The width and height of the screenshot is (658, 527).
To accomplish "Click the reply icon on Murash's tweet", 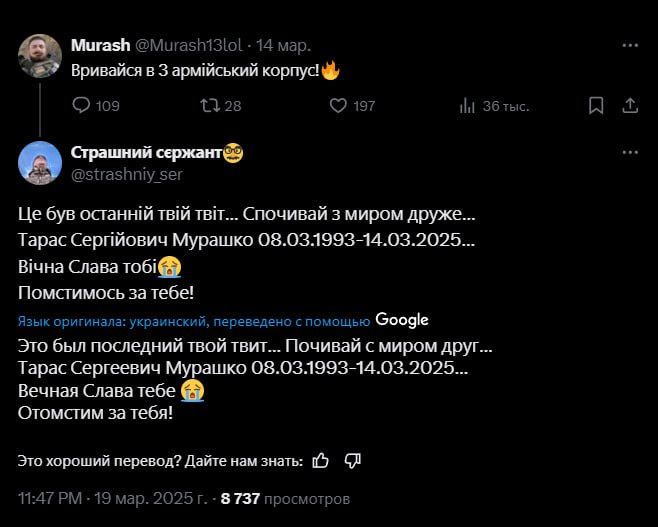I will [x=82, y=106].
